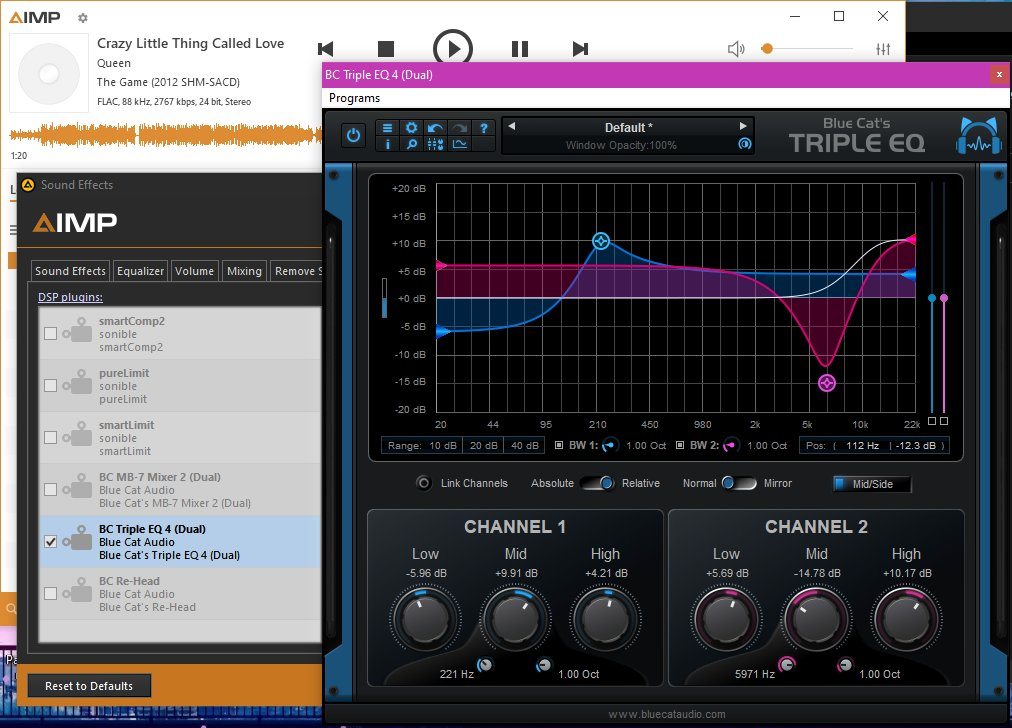The height and width of the screenshot is (728, 1012).
Task: Skip to next track in AIMP
Action: coord(580,49)
